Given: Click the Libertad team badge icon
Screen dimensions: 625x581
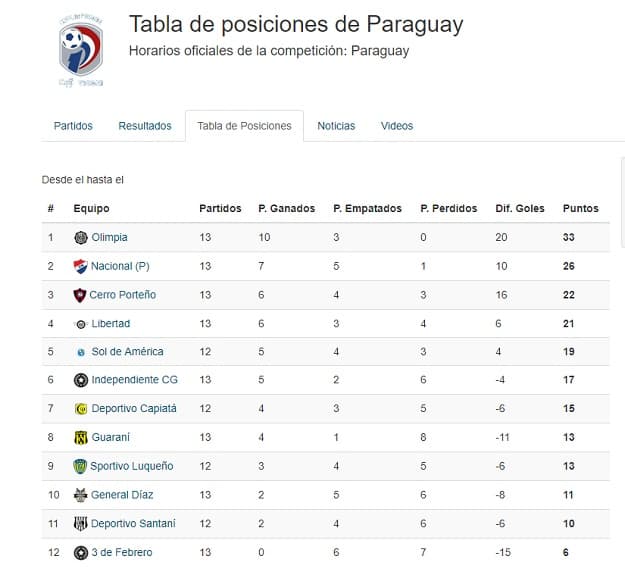Looking at the screenshot, I should point(81,324).
